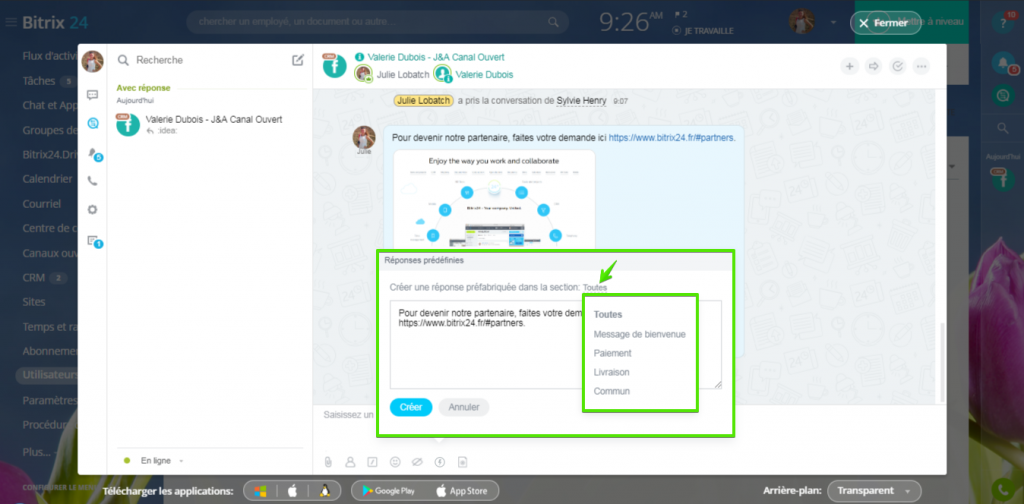This screenshot has width=1024, height=504.
Task: Open the chats speech-bubble sidebar icon
Action: (x=92, y=95)
